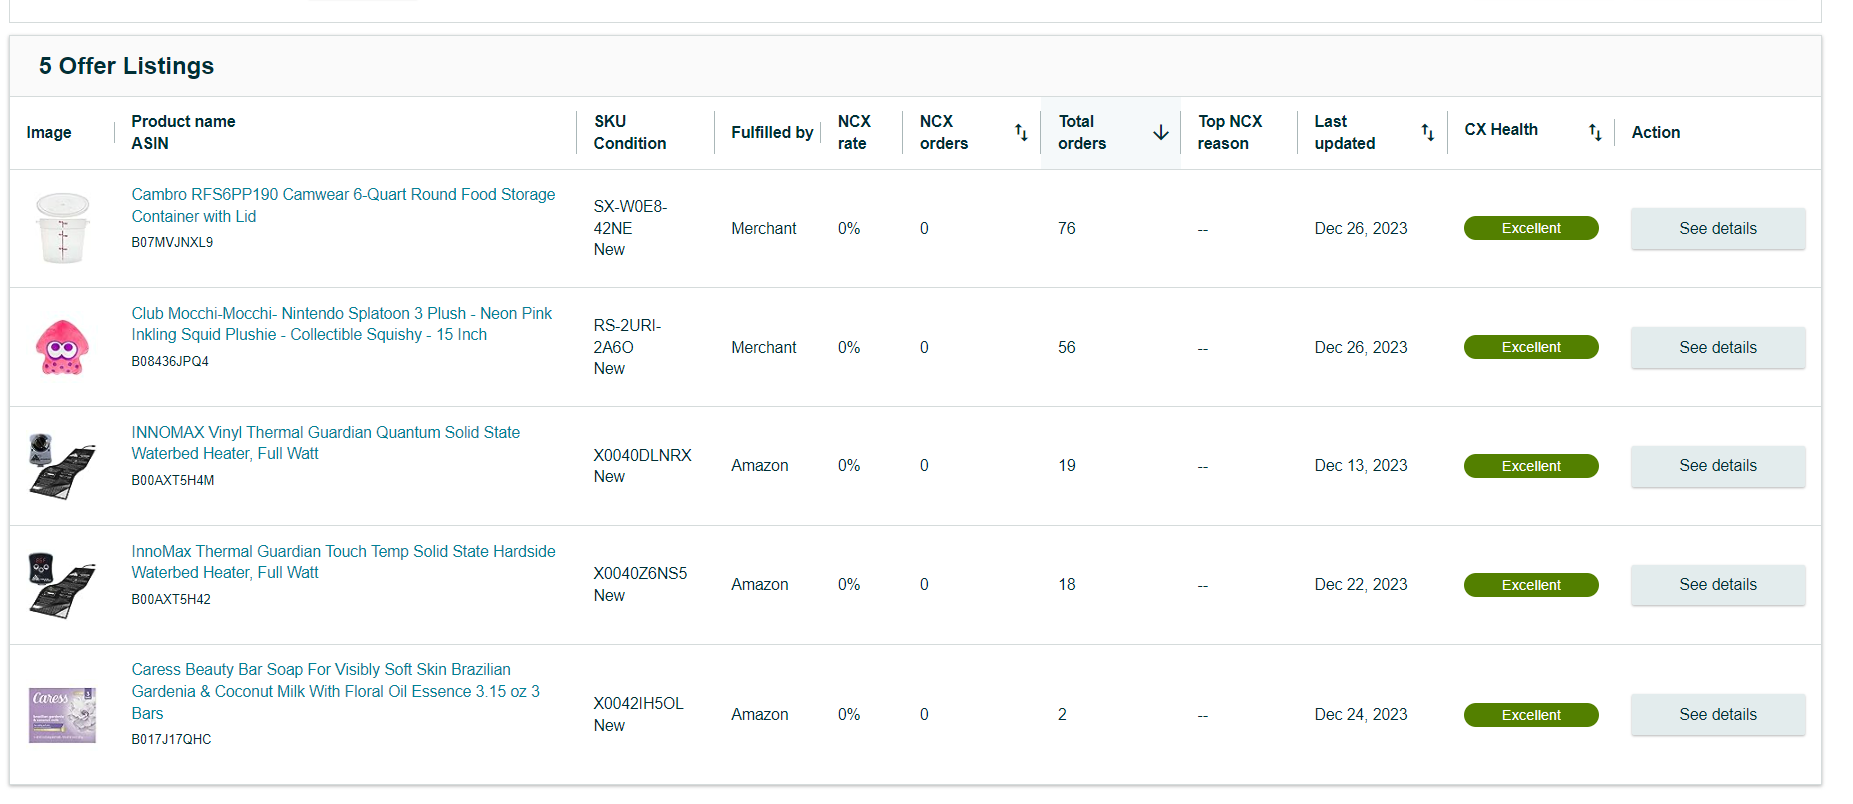The height and width of the screenshot is (804, 1853).
Task: Click Merchant fulfillment for Cambro container row
Action: coord(764,228)
